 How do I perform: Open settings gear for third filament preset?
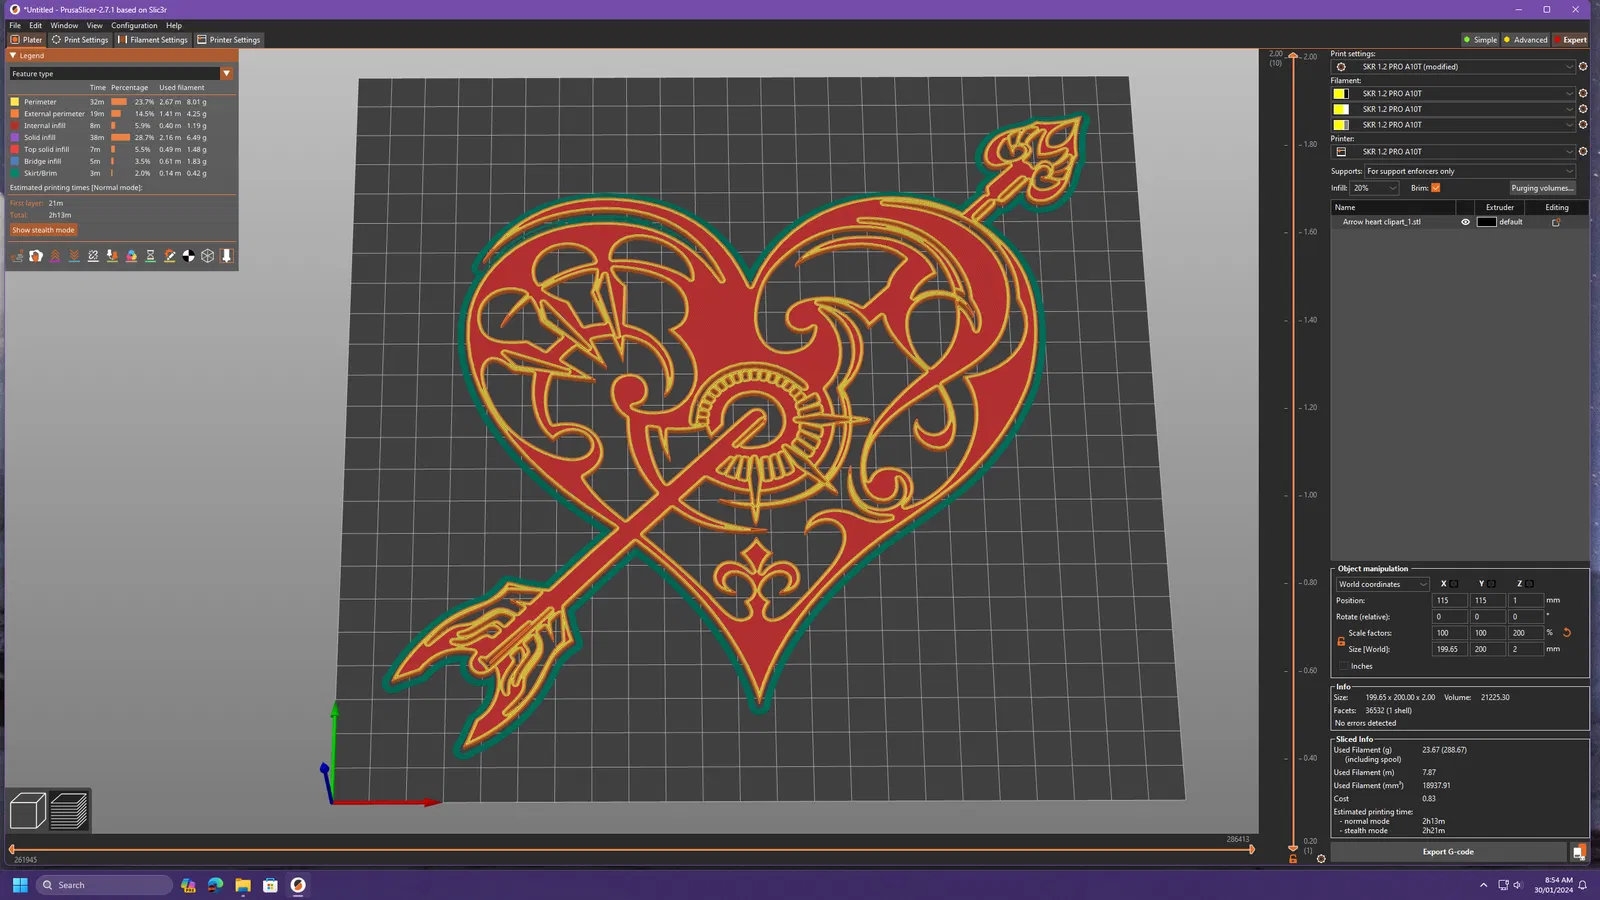click(1583, 125)
